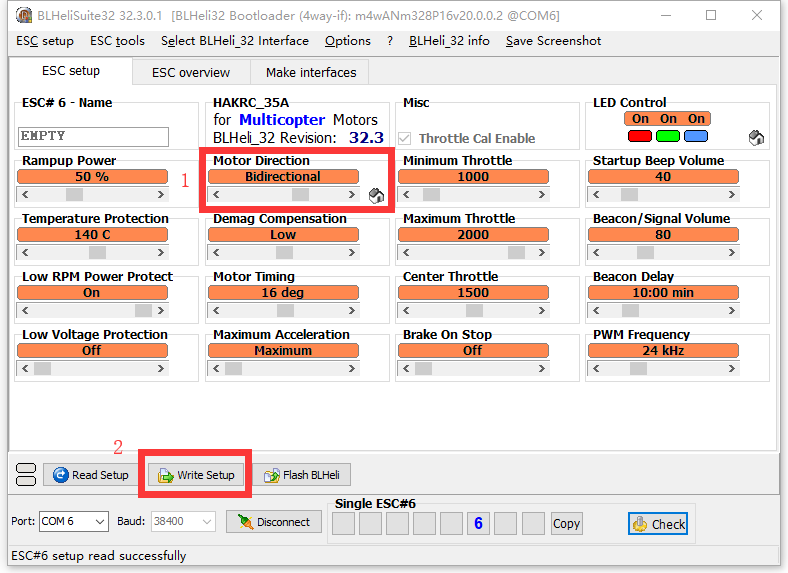Viewport: 788px width, 573px height.
Task: Toggle the first LED Control On switch
Action: [x=640, y=119]
